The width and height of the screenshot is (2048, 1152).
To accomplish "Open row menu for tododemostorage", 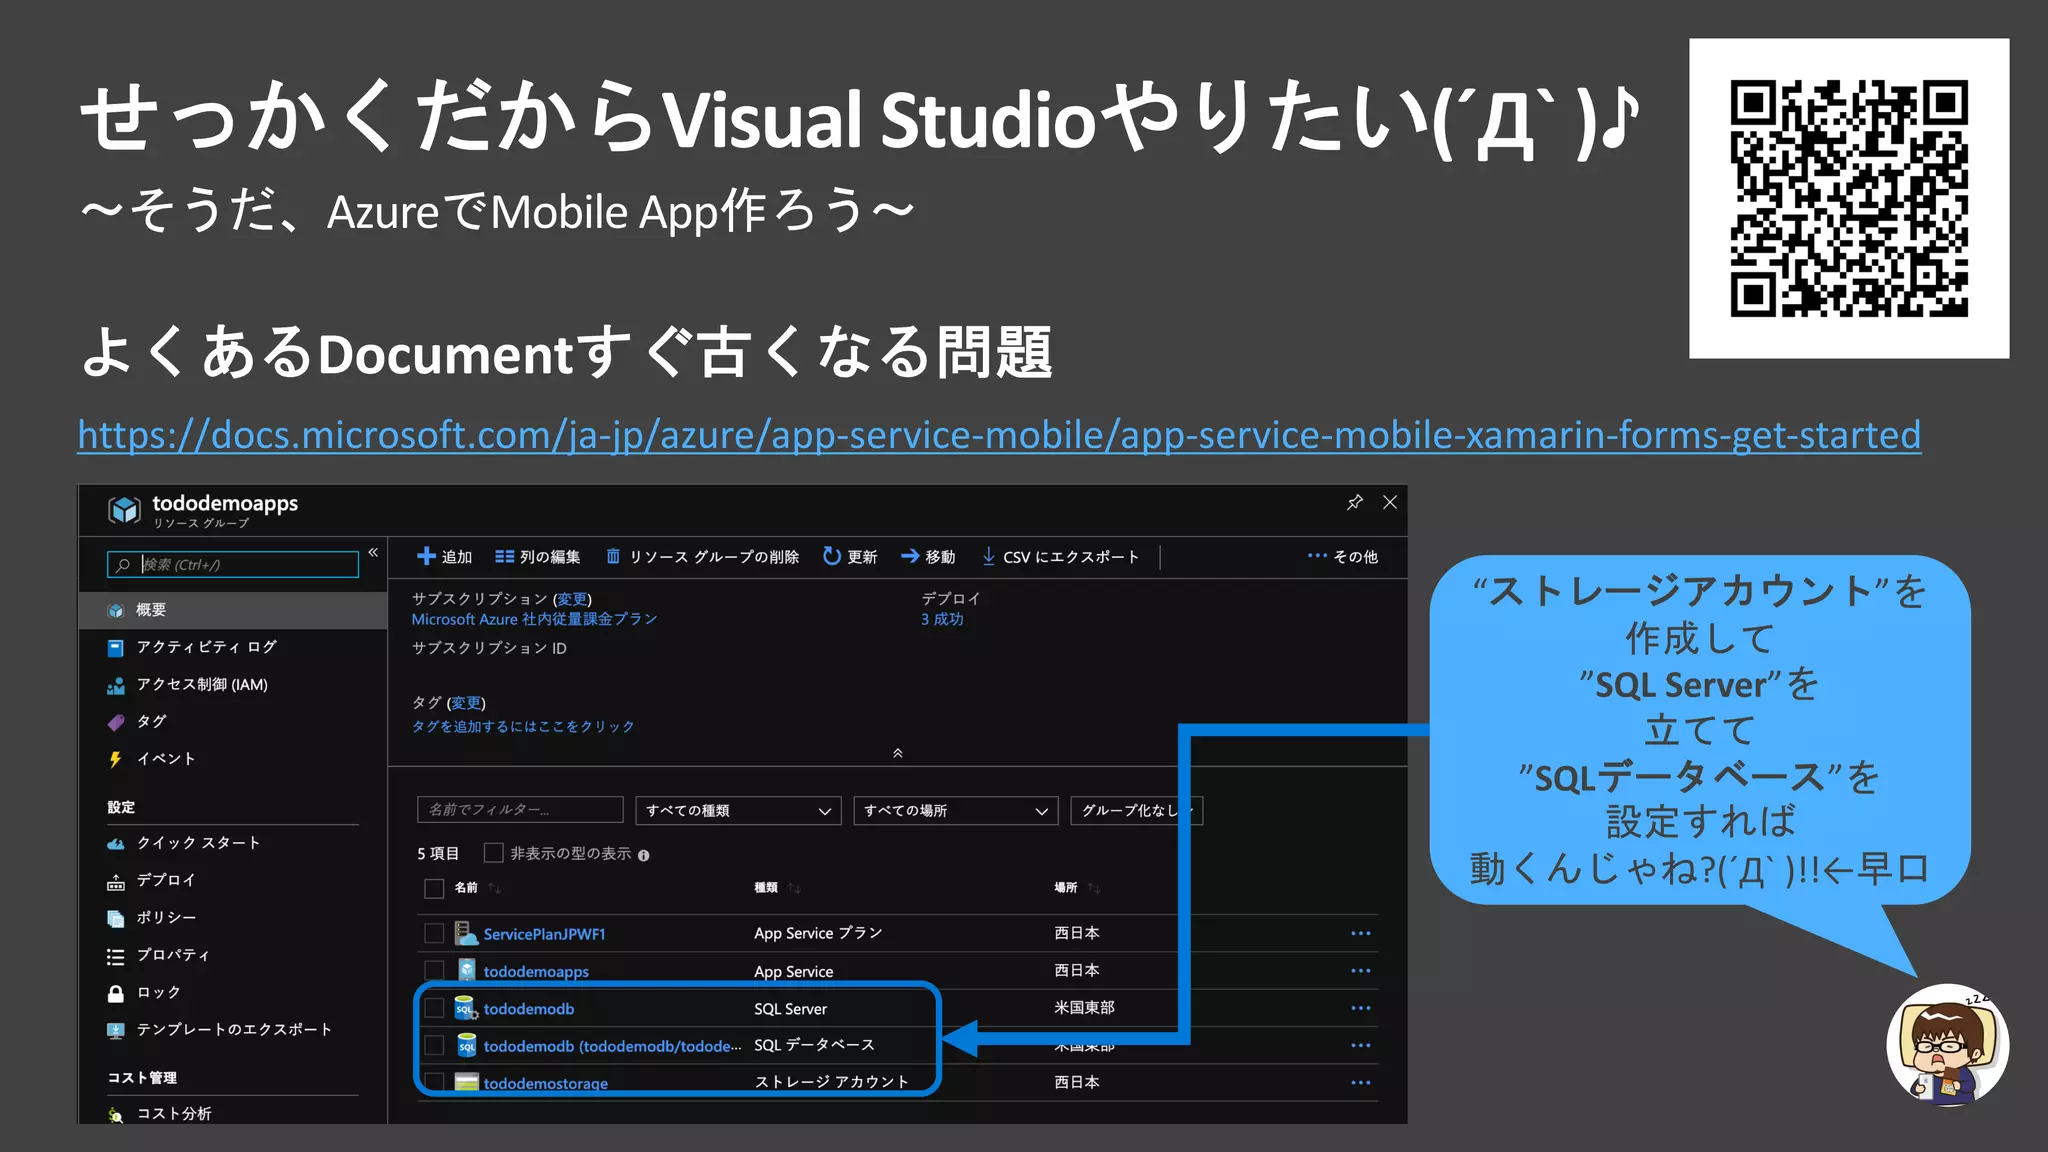I will [1361, 1082].
